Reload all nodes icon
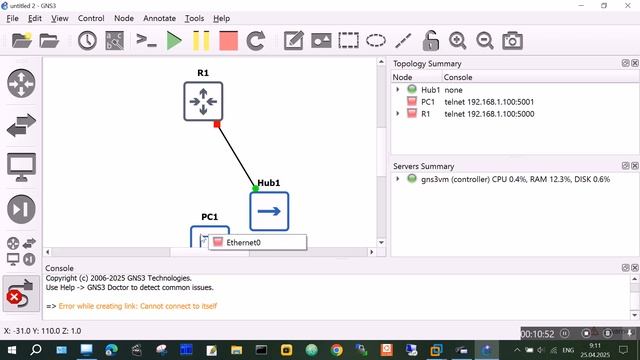 pos(256,41)
